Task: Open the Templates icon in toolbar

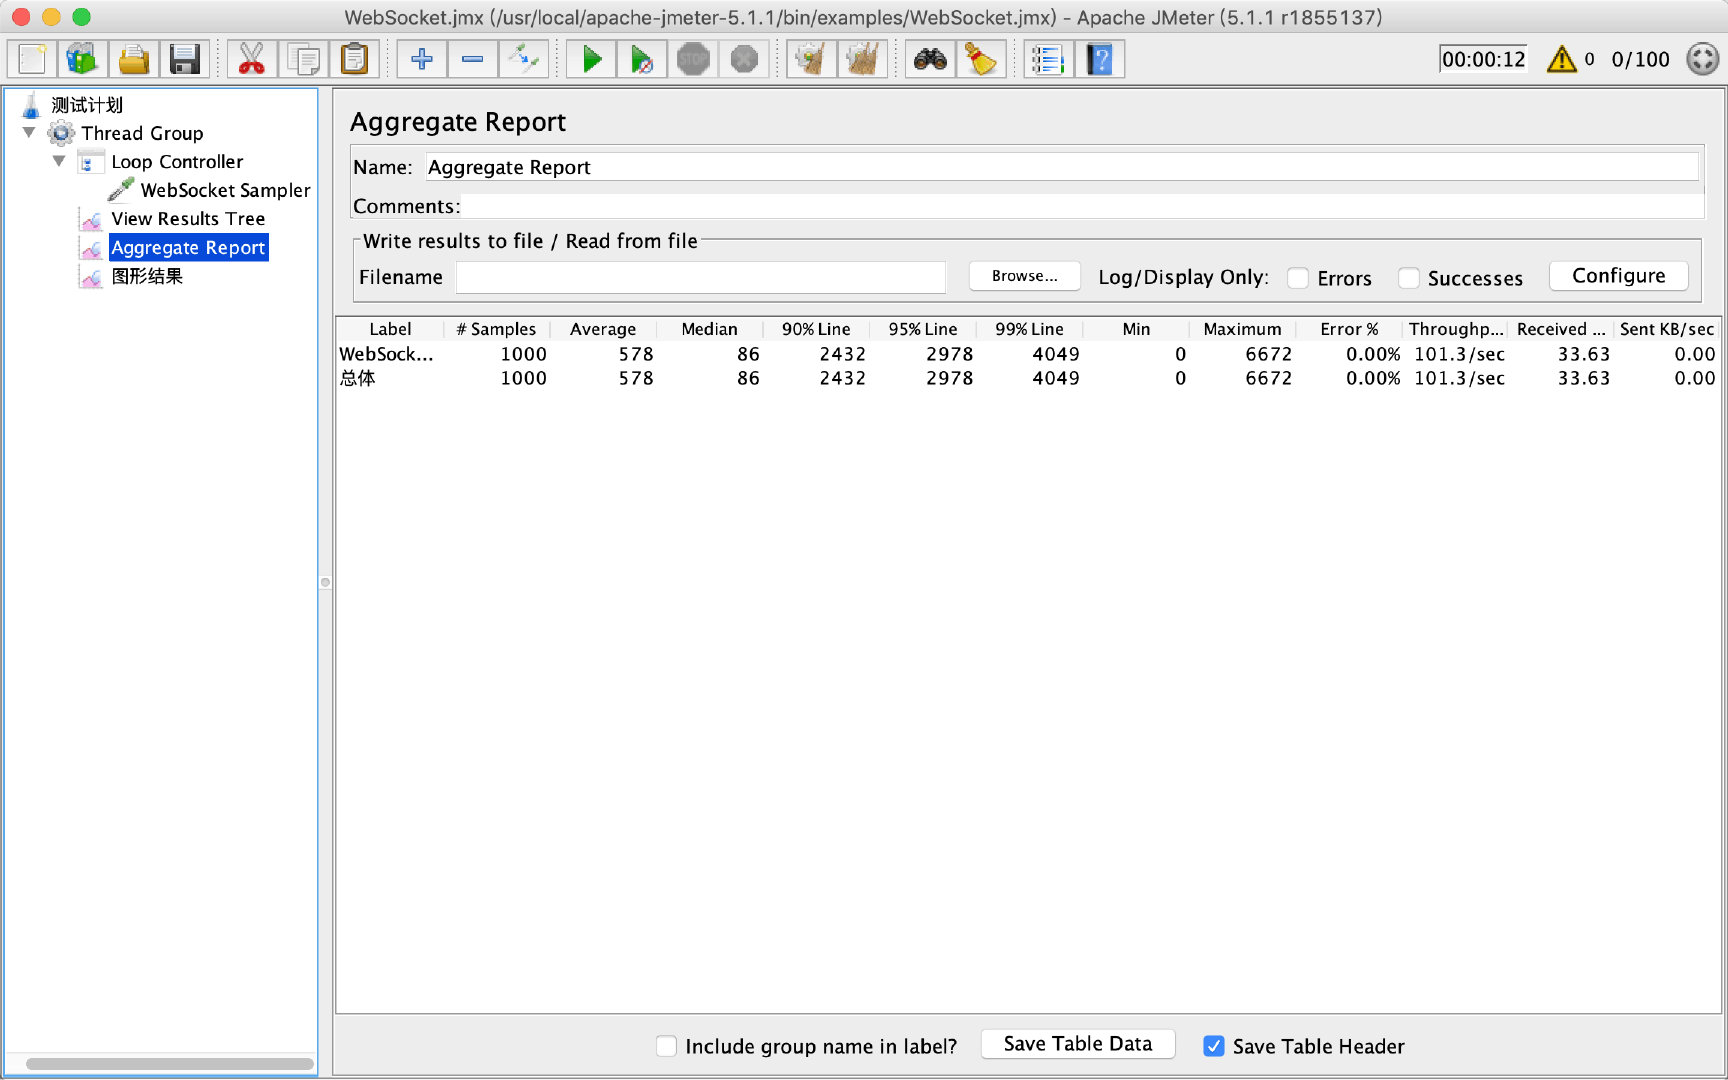Action: click(x=82, y=59)
